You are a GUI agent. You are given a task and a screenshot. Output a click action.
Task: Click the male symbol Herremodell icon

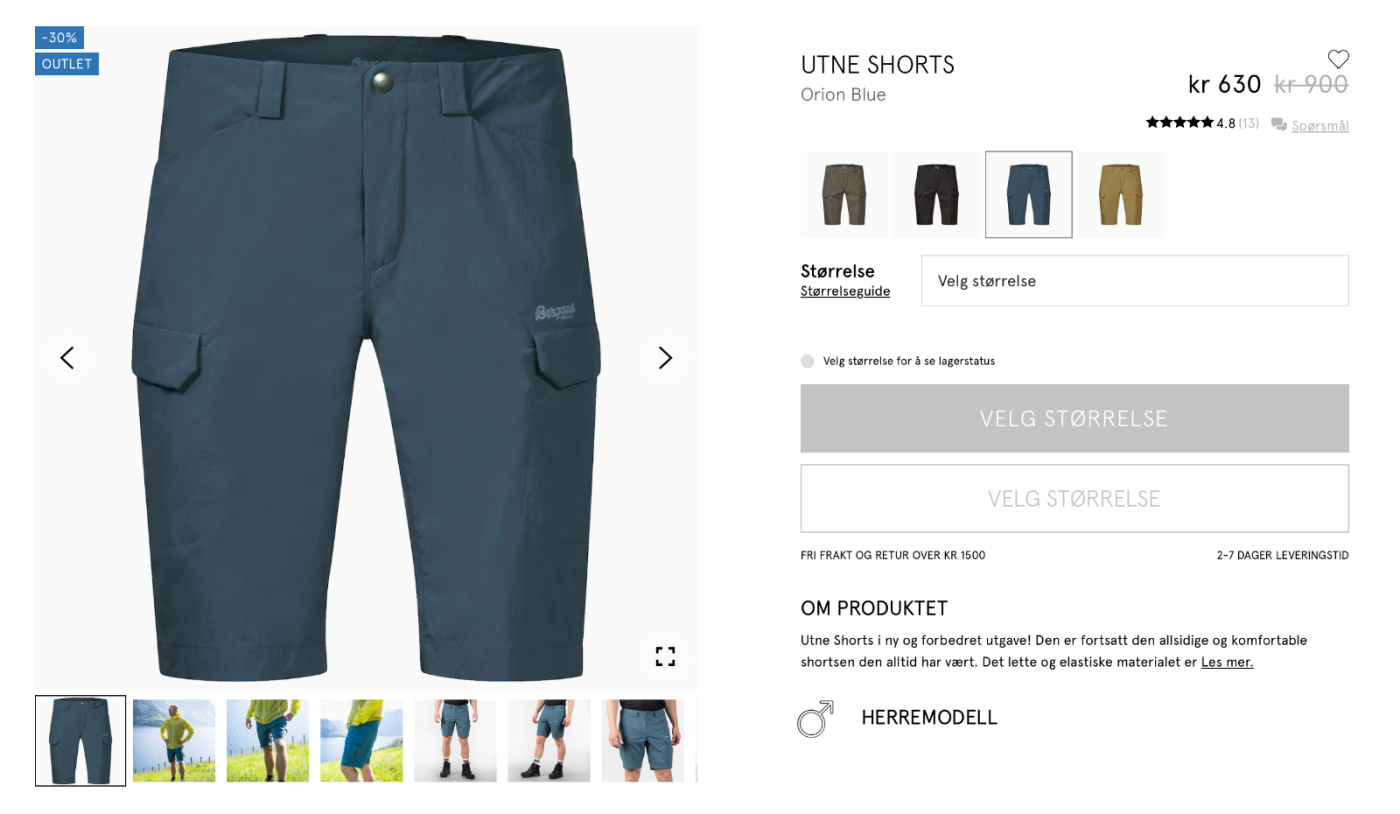tap(815, 718)
